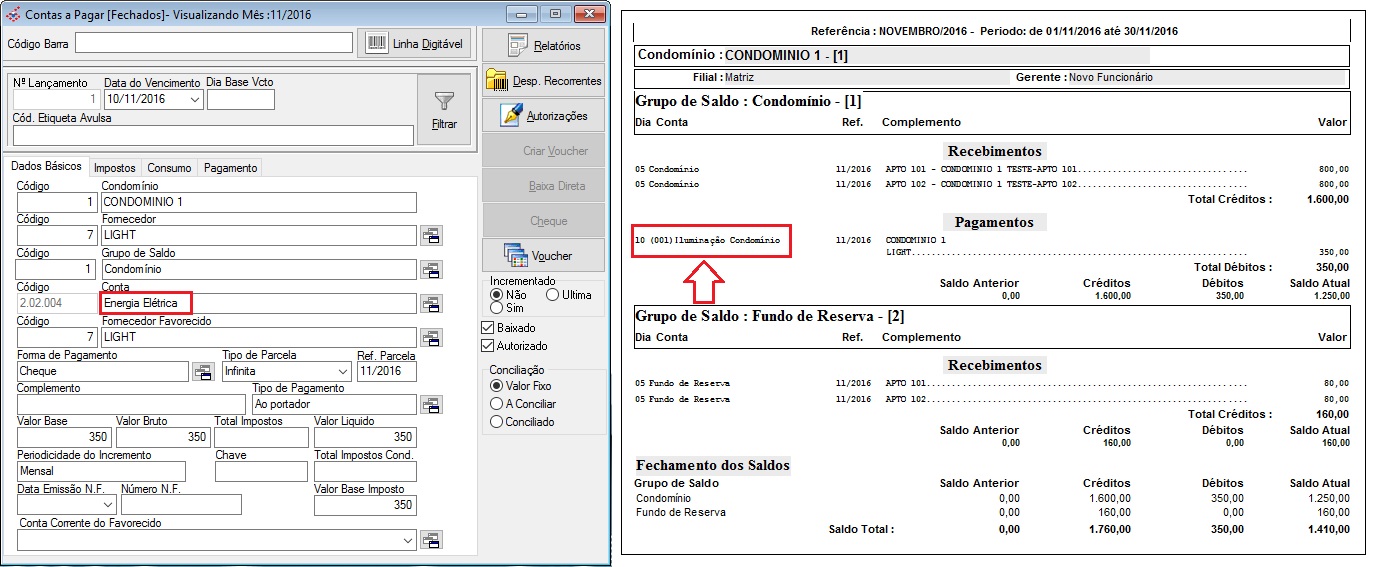Click the Número N.F. field
1373x567 pixels.
point(182,506)
